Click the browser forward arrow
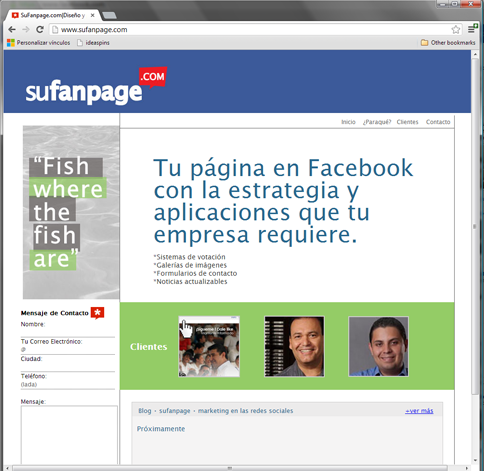This screenshot has height=471, width=484. pos(26,30)
